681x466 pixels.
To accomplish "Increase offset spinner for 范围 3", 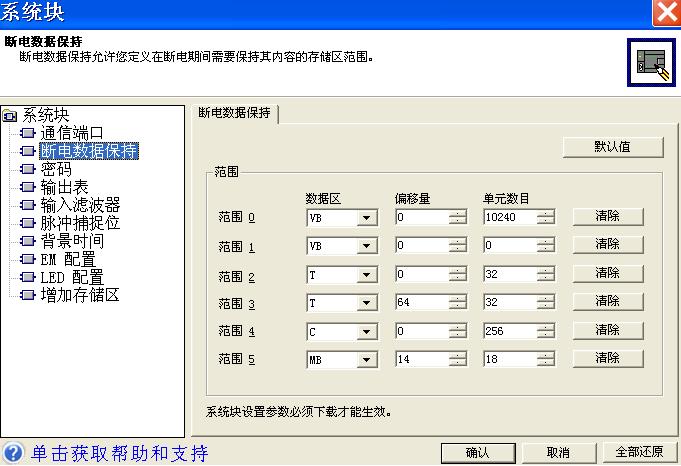I will [457, 297].
